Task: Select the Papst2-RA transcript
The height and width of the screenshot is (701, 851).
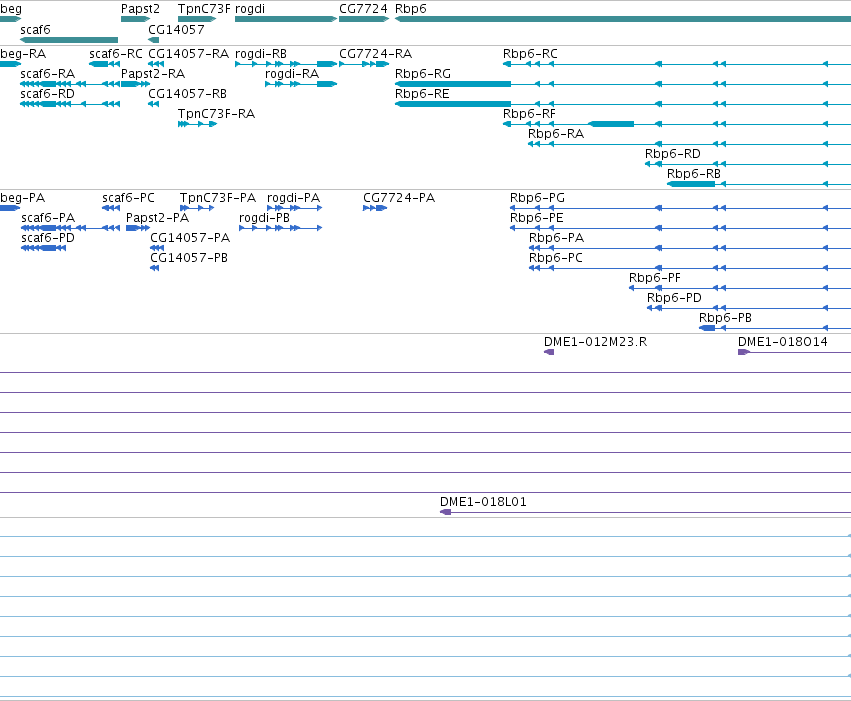Action: tap(136, 84)
